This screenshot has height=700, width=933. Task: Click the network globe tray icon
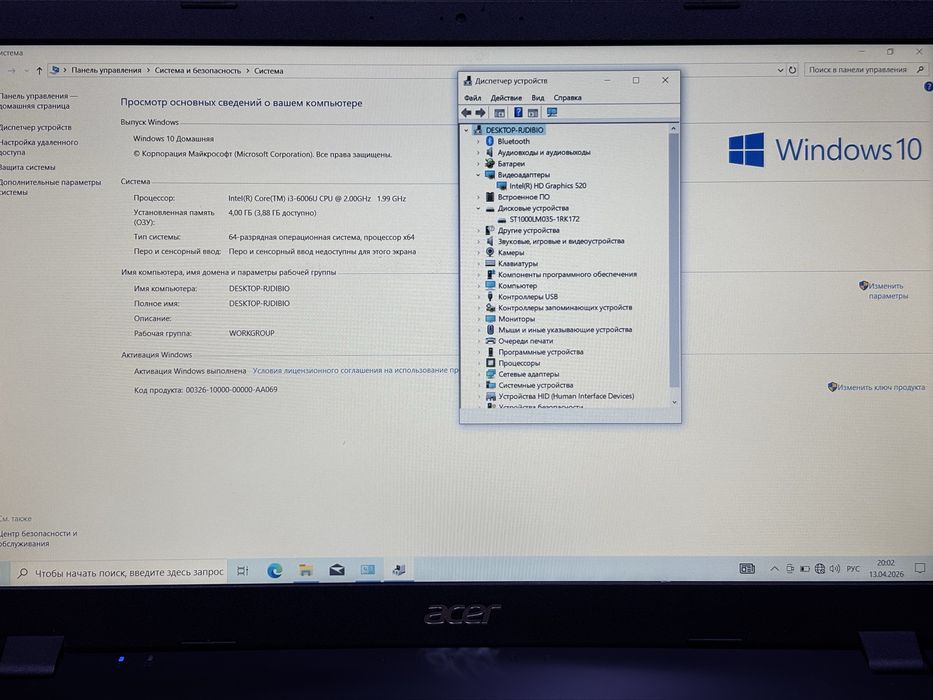point(820,568)
